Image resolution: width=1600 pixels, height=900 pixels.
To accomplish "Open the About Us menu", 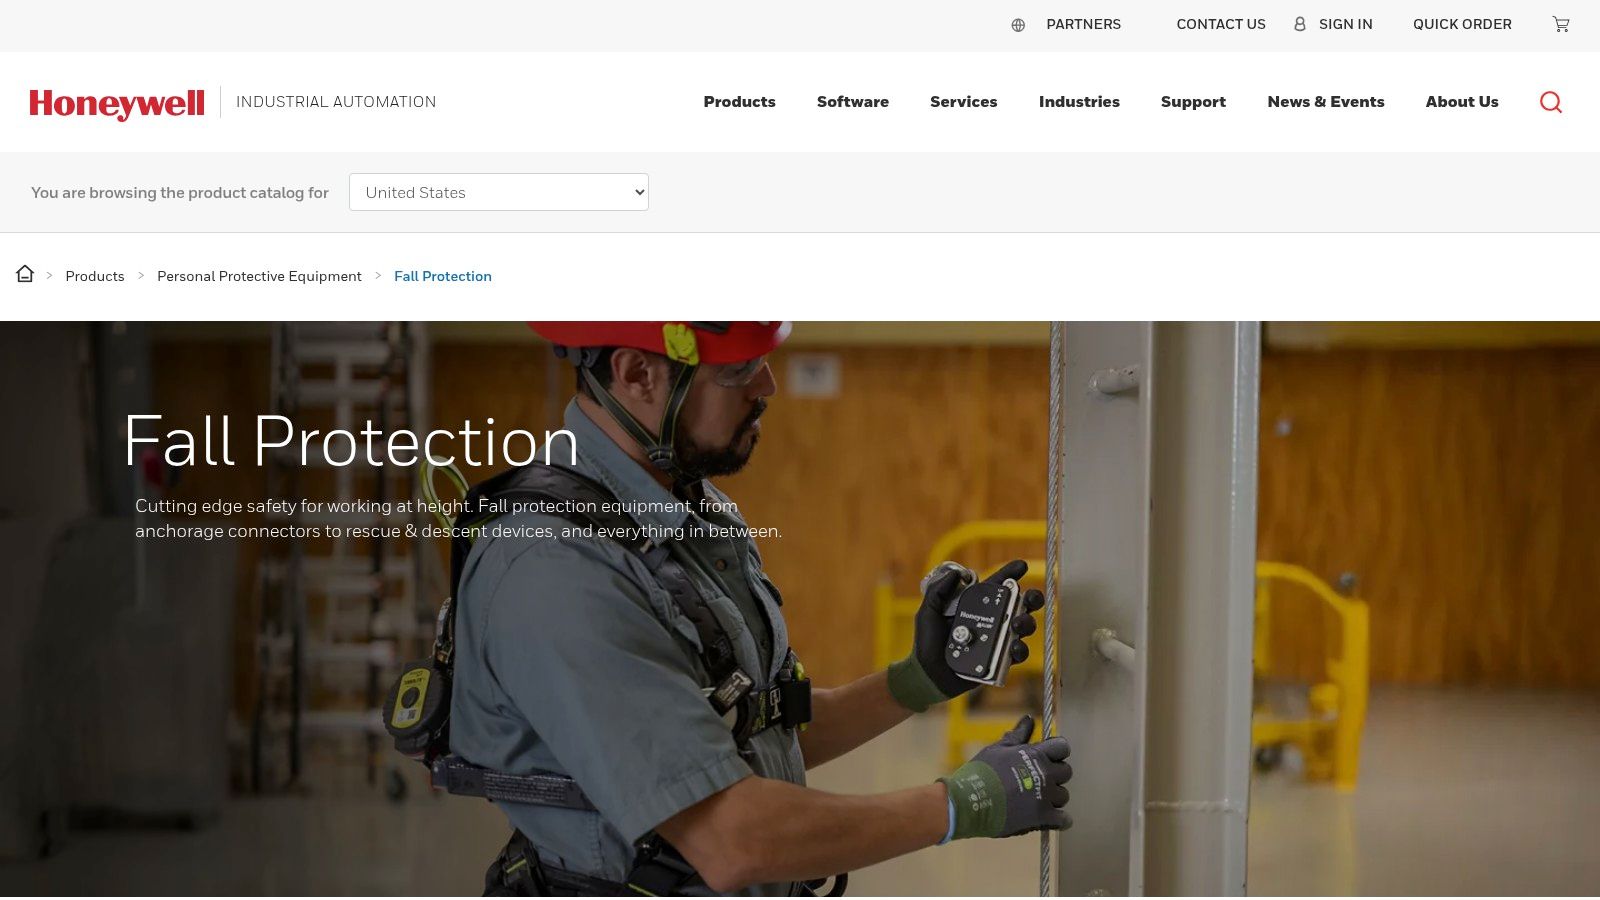I will click(1462, 102).
